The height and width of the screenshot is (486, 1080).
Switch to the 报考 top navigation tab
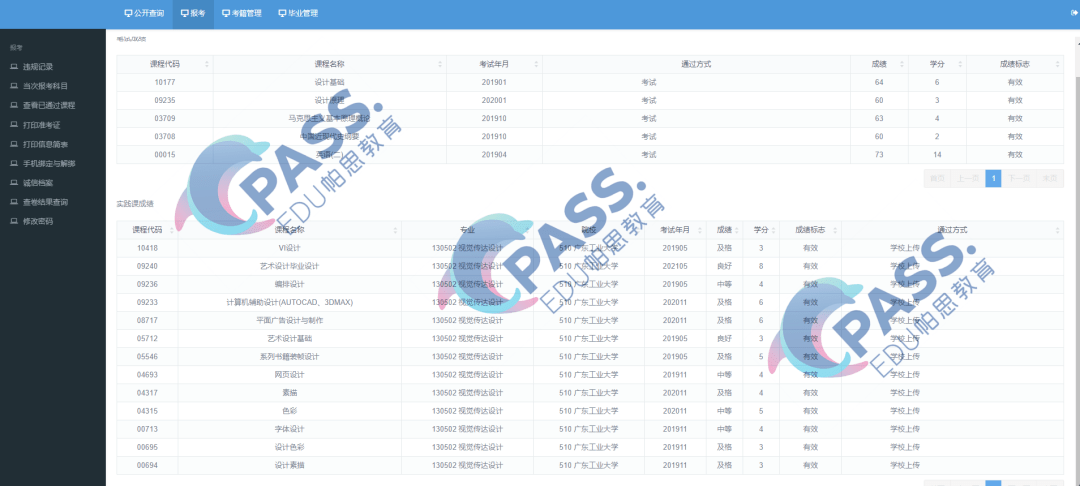pos(193,14)
